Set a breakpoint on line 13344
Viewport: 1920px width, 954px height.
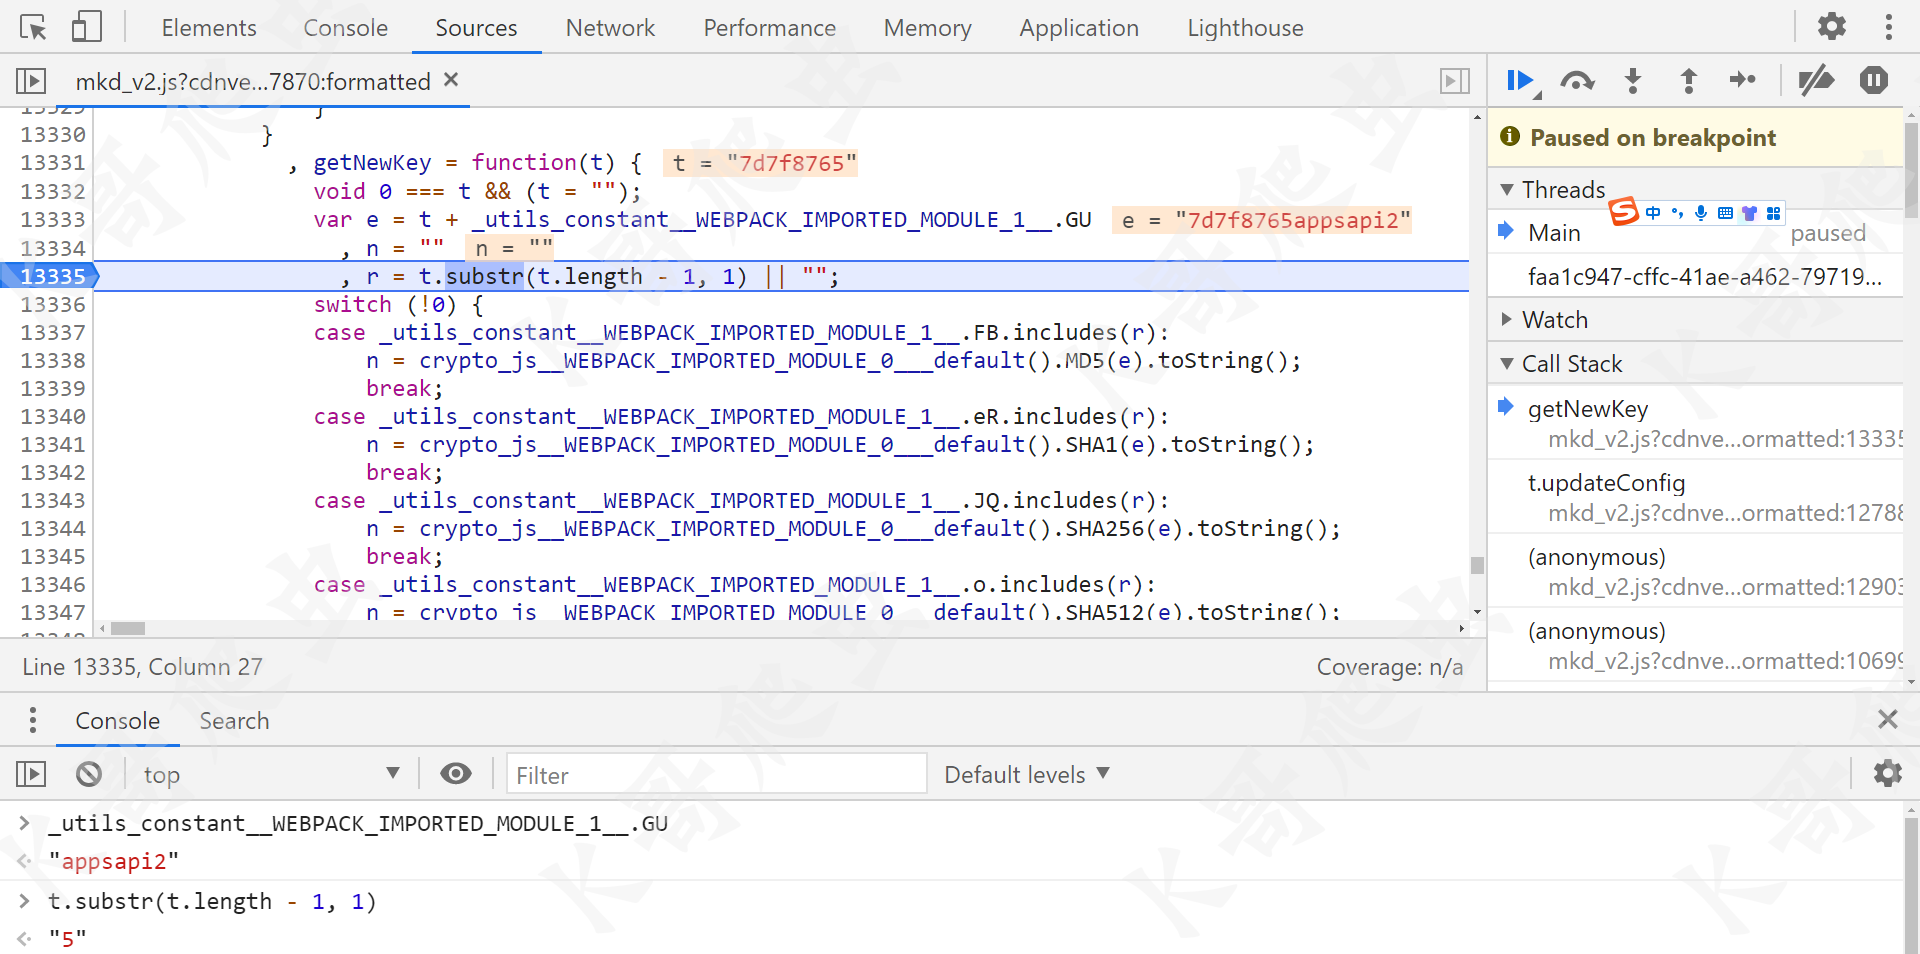click(x=53, y=528)
